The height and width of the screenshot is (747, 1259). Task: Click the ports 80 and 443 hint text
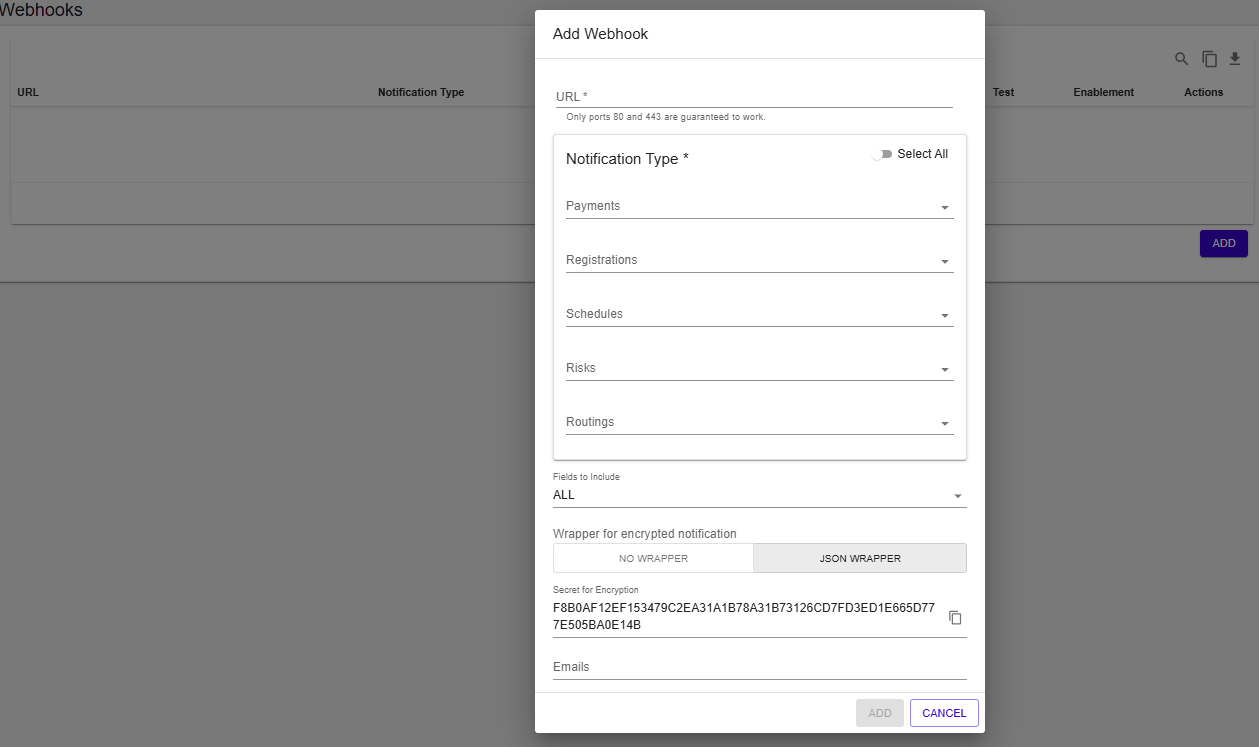pos(666,117)
